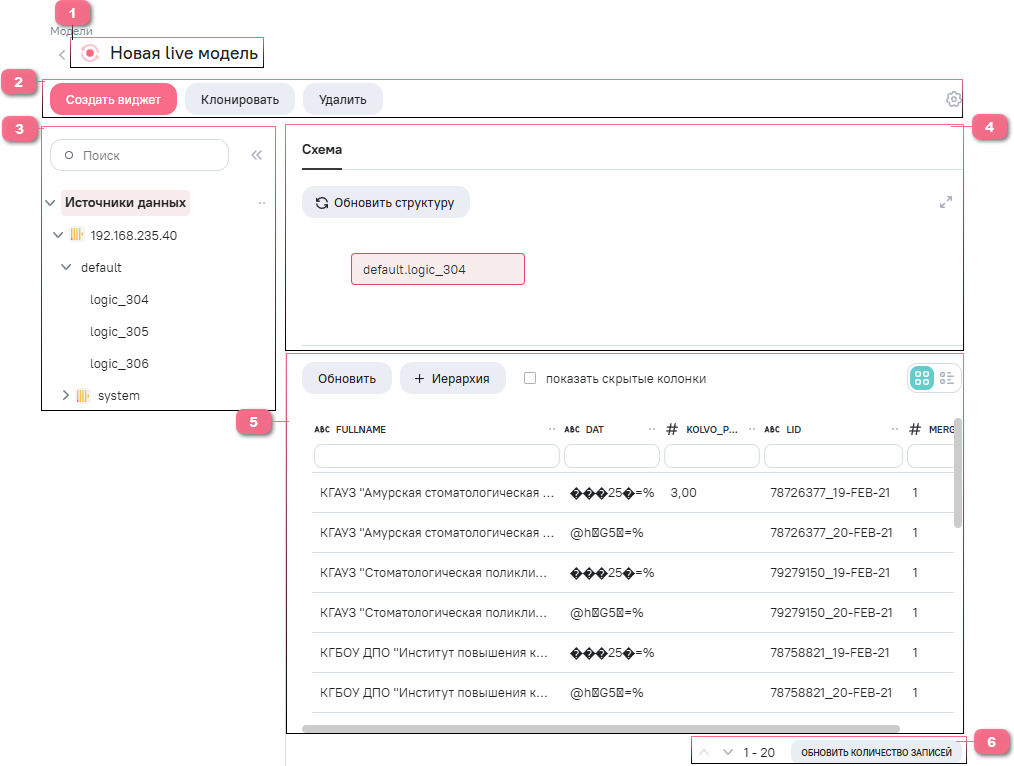Screen dimensions: 1014x766
Task: Select logic_304 table in the tree
Action: coord(119,299)
